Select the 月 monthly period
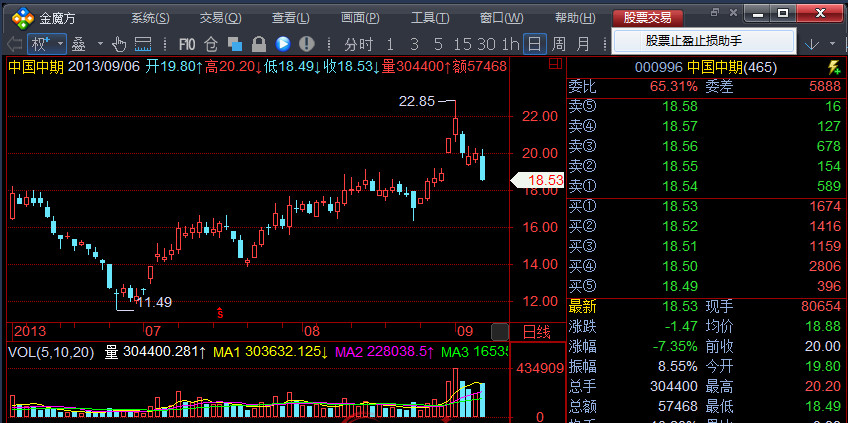This screenshot has height=423, width=848. tap(582, 44)
